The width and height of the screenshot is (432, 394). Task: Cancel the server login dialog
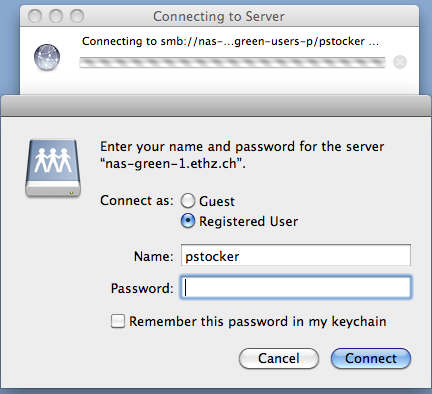(x=279, y=358)
